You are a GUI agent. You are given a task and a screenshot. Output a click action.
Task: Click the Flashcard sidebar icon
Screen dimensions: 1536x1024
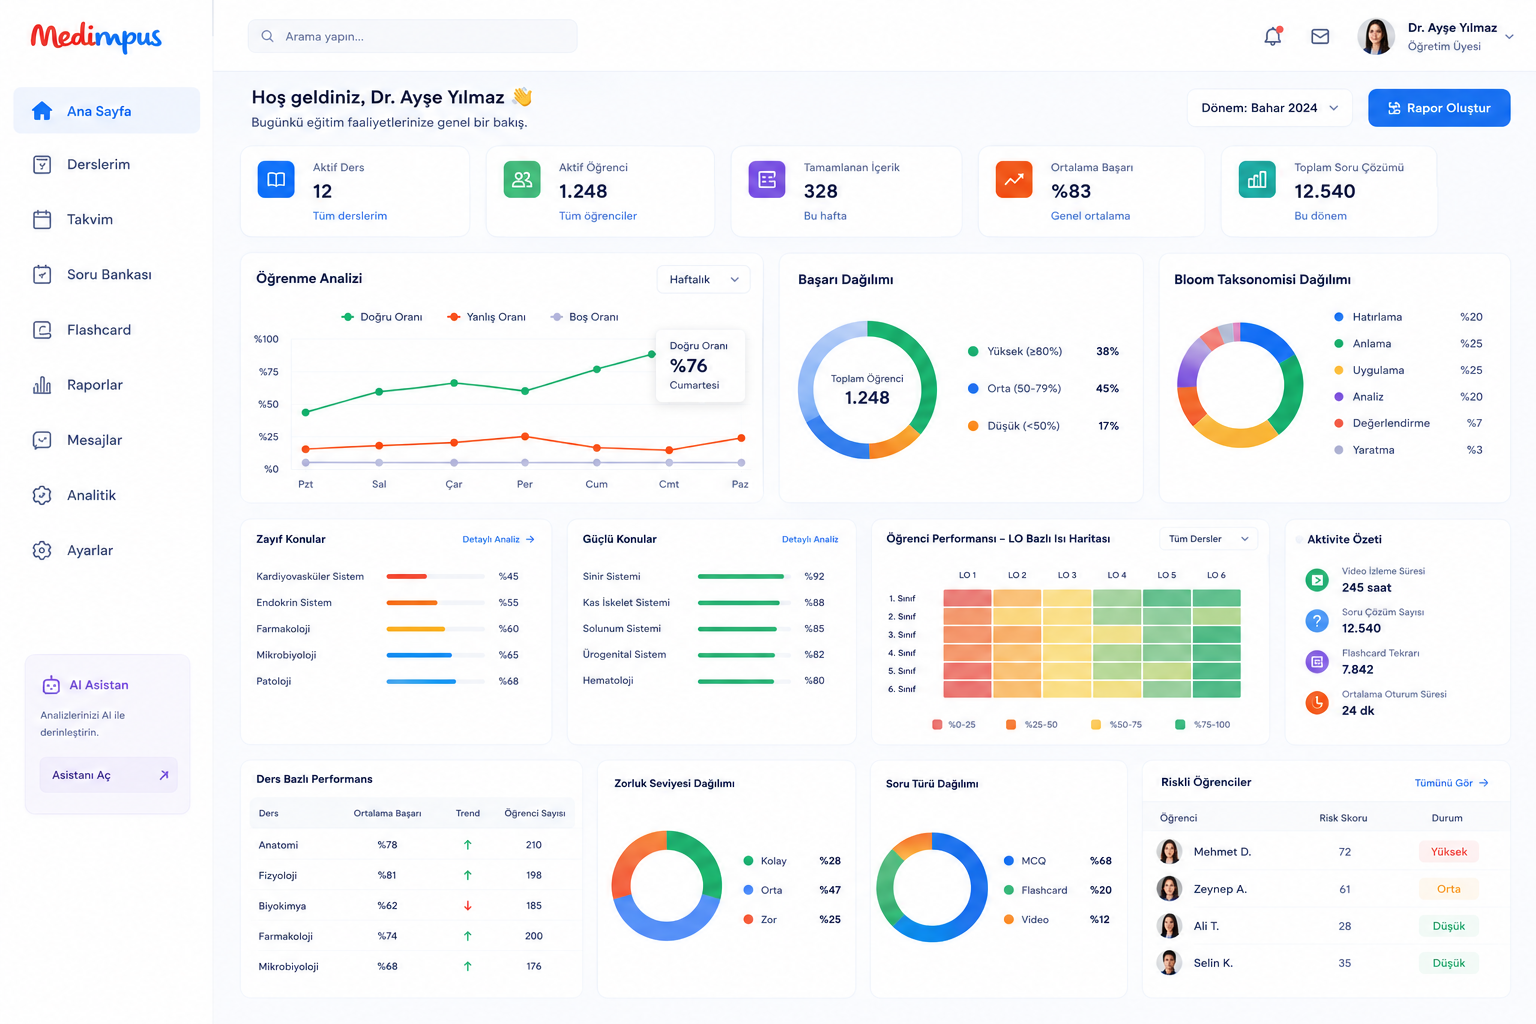coord(42,330)
